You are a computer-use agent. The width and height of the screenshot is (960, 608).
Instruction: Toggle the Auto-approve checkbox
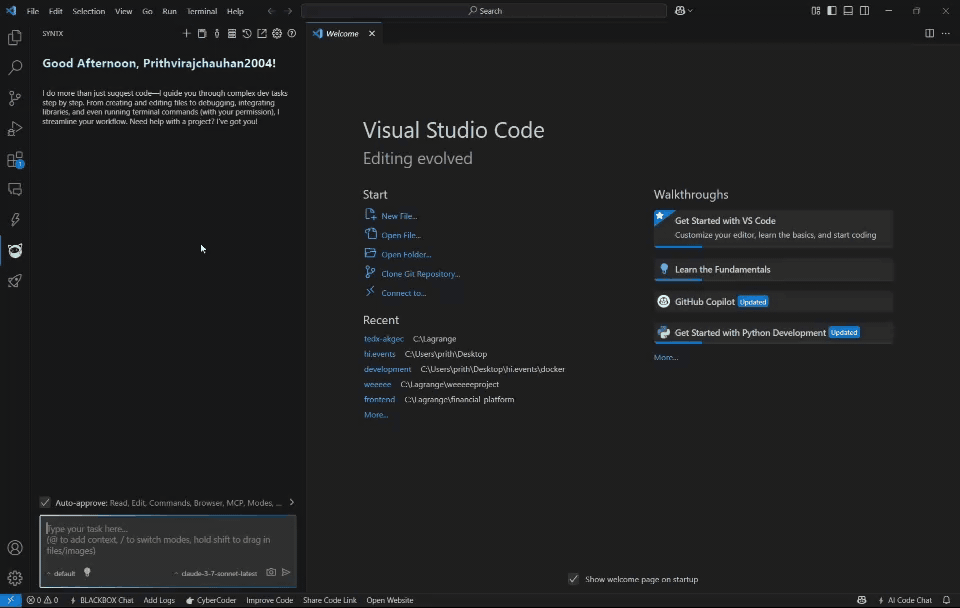tap(45, 503)
